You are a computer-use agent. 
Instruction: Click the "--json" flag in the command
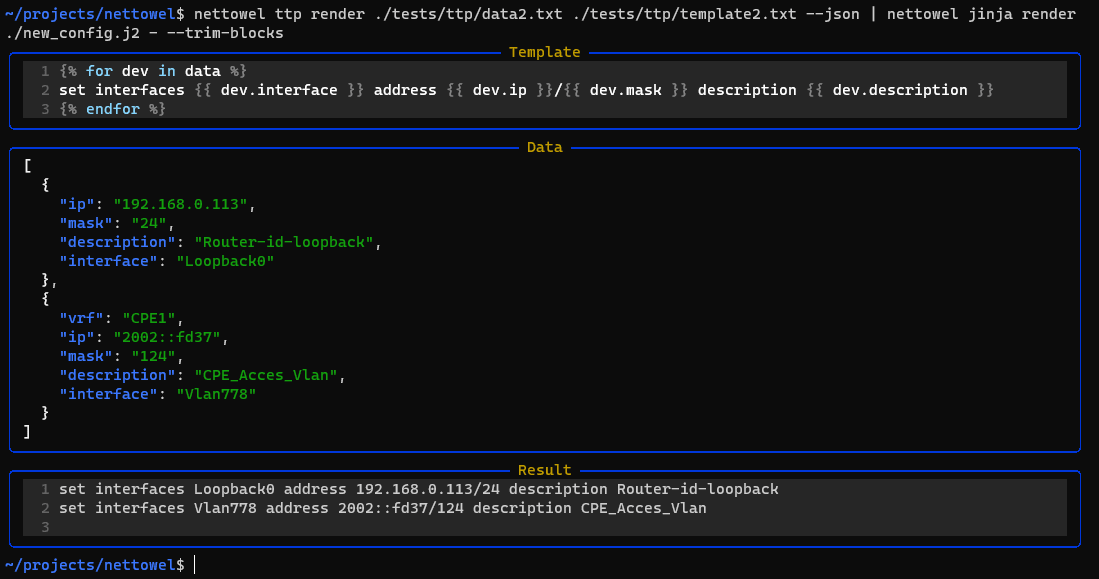point(832,14)
